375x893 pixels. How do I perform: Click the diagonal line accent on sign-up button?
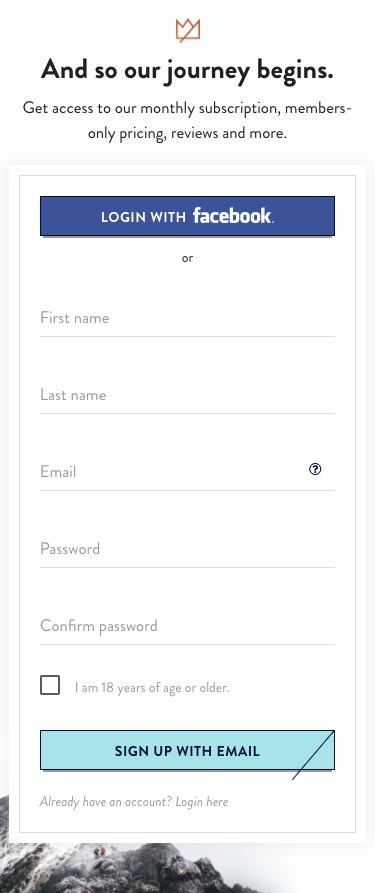pos(313,756)
